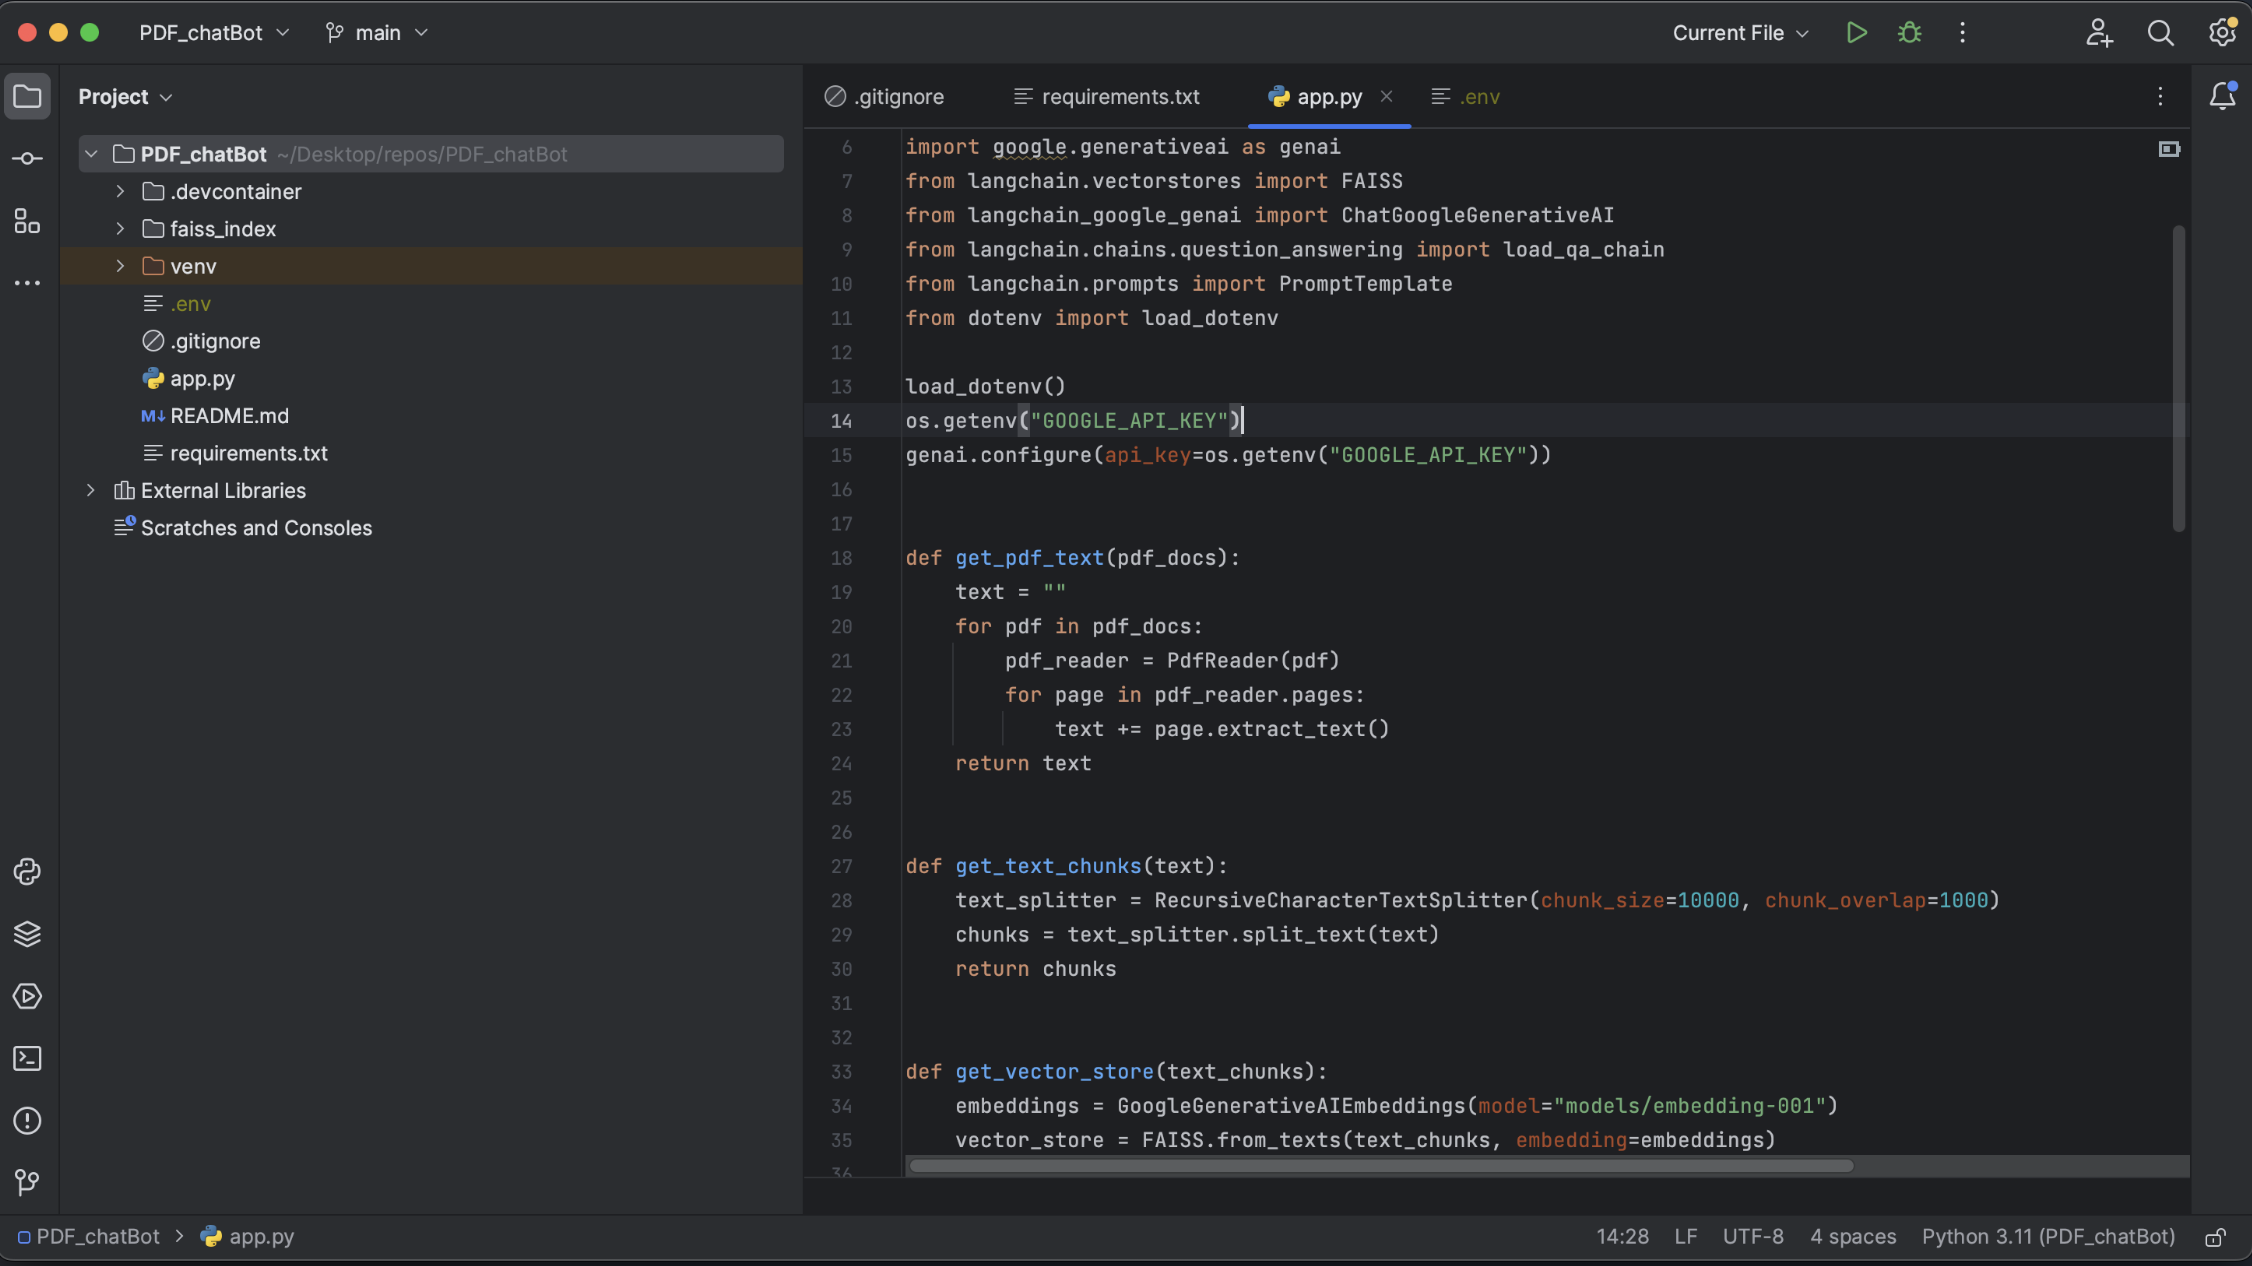Switch to the .gitignore editor tab
The width and height of the screenshot is (2252, 1266).
[x=884, y=97]
